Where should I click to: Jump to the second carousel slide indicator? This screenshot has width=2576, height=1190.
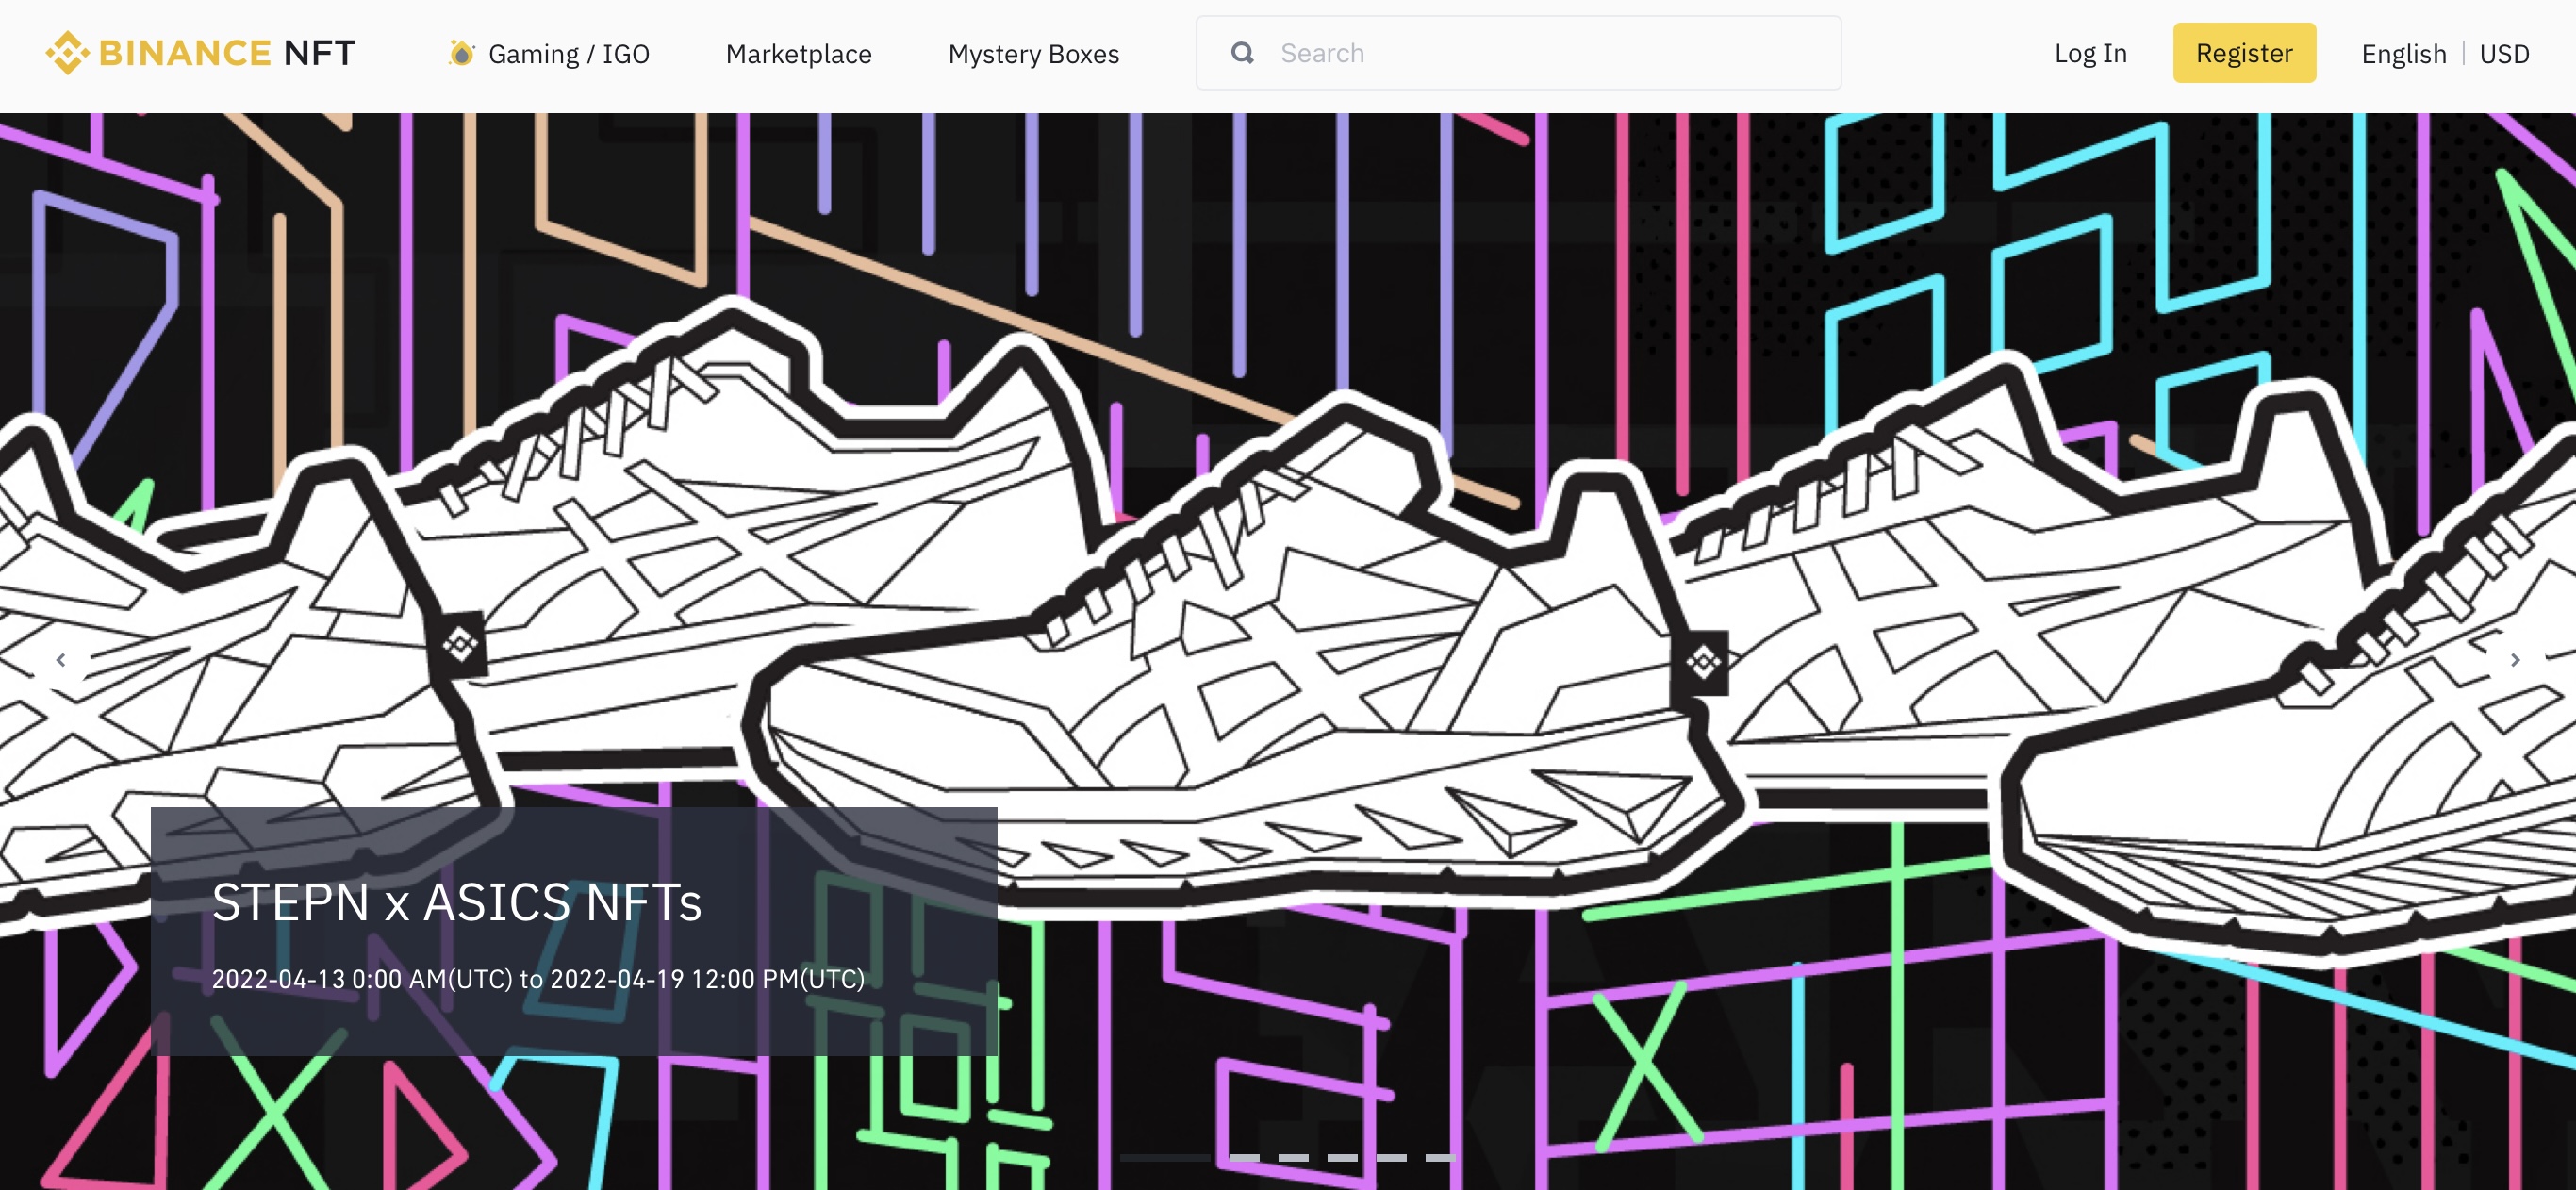(1244, 1157)
